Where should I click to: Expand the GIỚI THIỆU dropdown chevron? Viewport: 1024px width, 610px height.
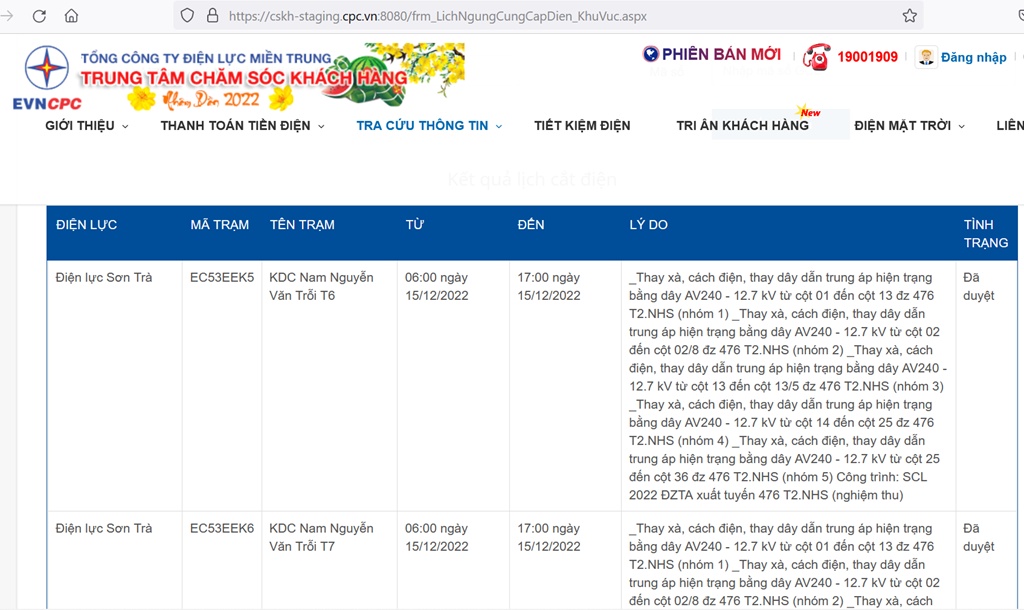point(125,126)
